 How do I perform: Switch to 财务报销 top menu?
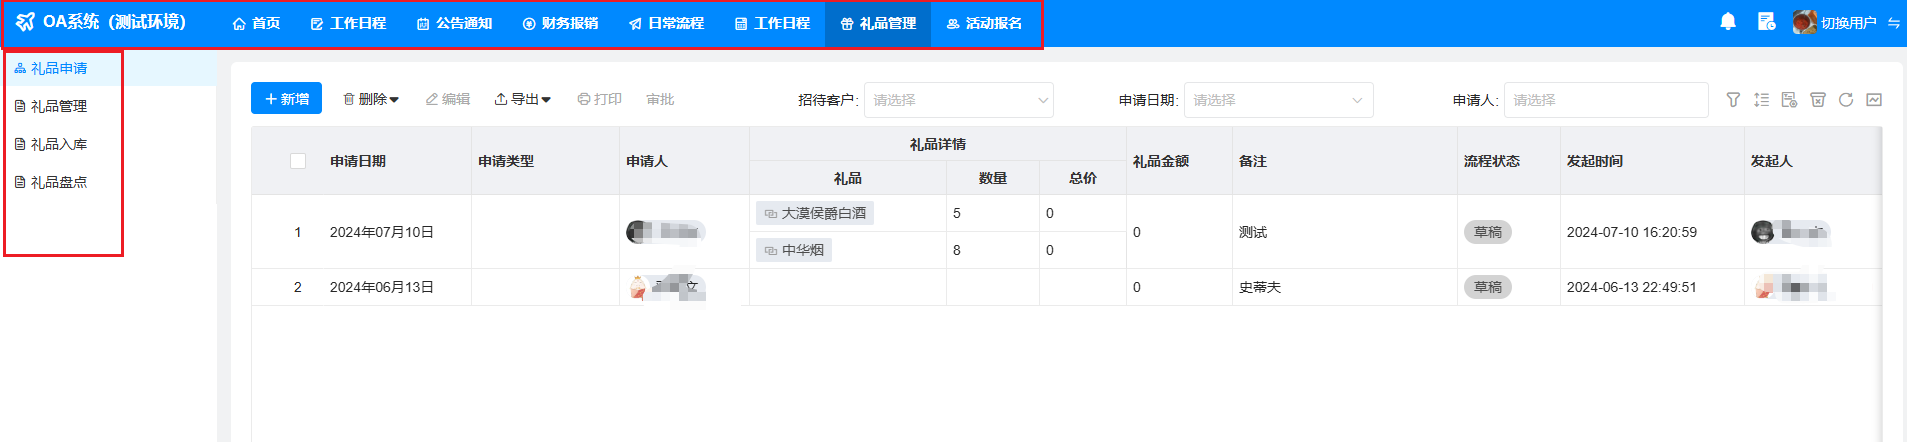click(560, 23)
